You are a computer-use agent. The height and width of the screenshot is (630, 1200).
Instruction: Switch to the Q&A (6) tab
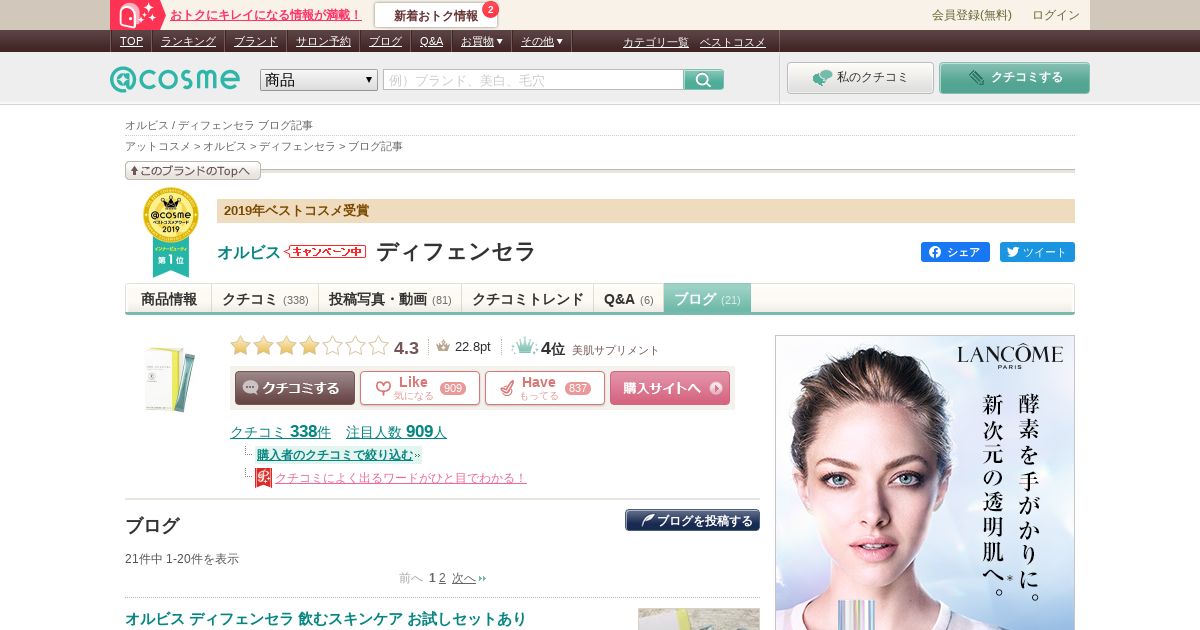tap(629, 299)
